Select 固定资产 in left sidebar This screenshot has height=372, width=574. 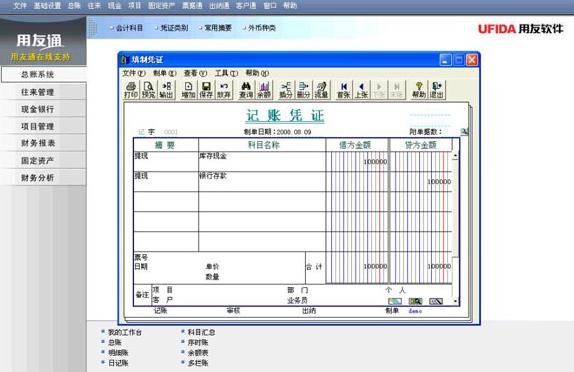click(44, 160)
